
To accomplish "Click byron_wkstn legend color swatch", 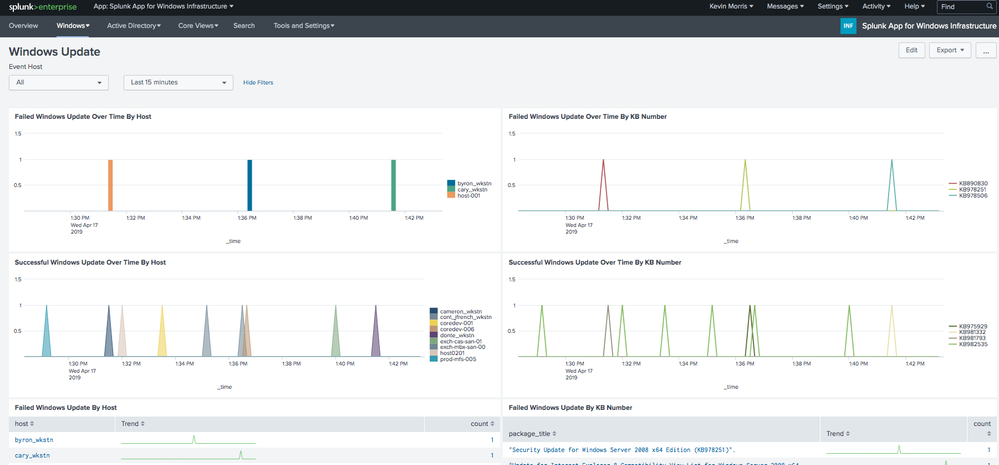I will (451, 183).
